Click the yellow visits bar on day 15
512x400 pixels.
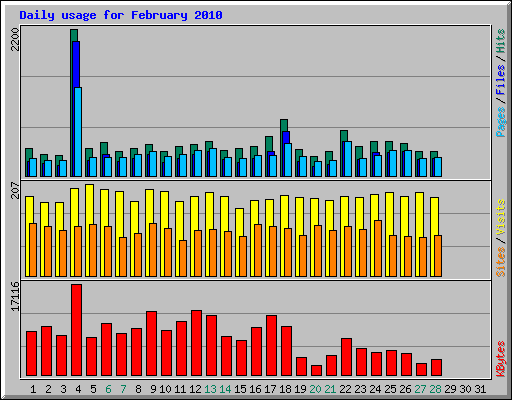click(239, 222)
